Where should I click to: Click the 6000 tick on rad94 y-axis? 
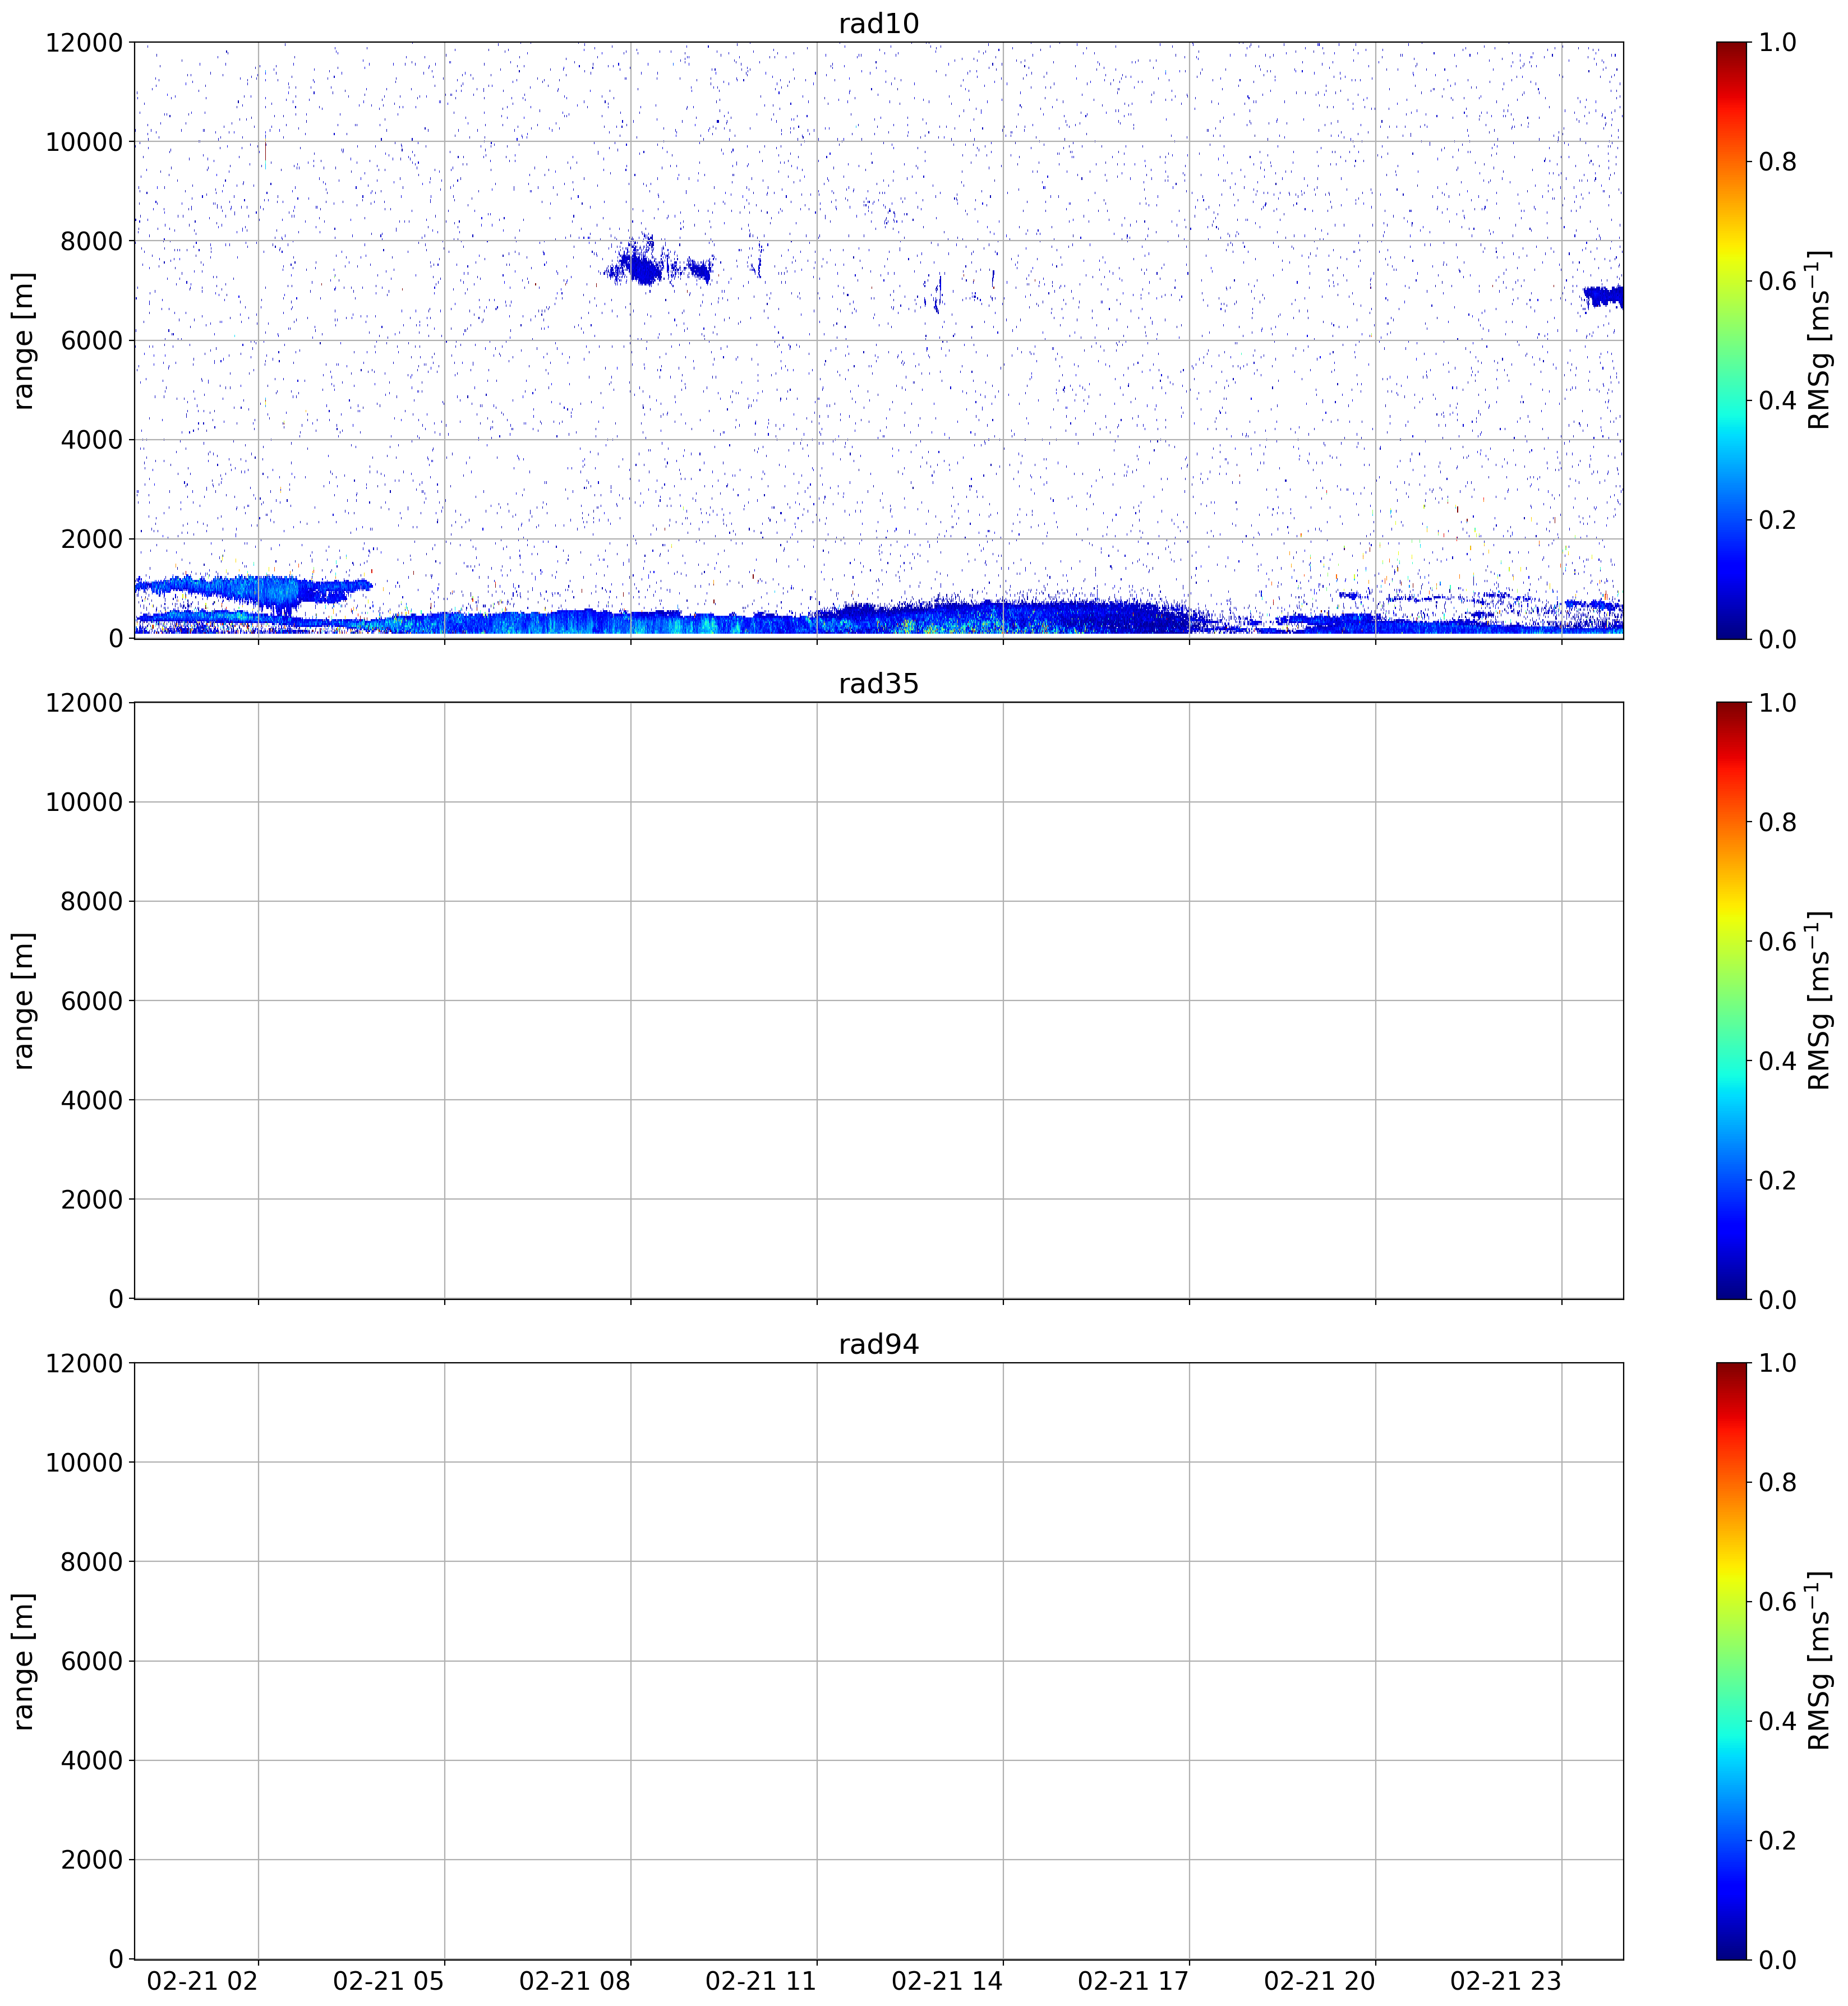click(91, 1661)
